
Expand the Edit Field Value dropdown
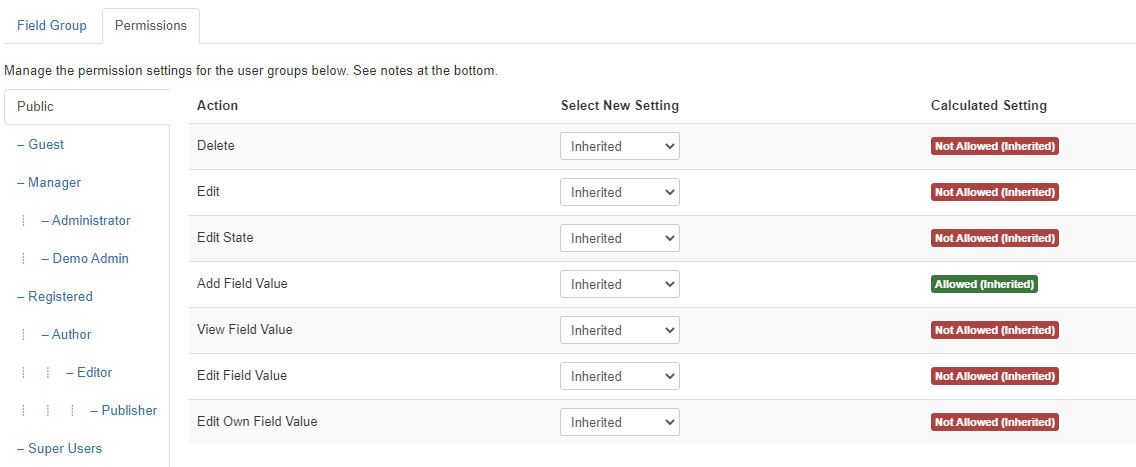pyautogui.click(x=620, y=376)
